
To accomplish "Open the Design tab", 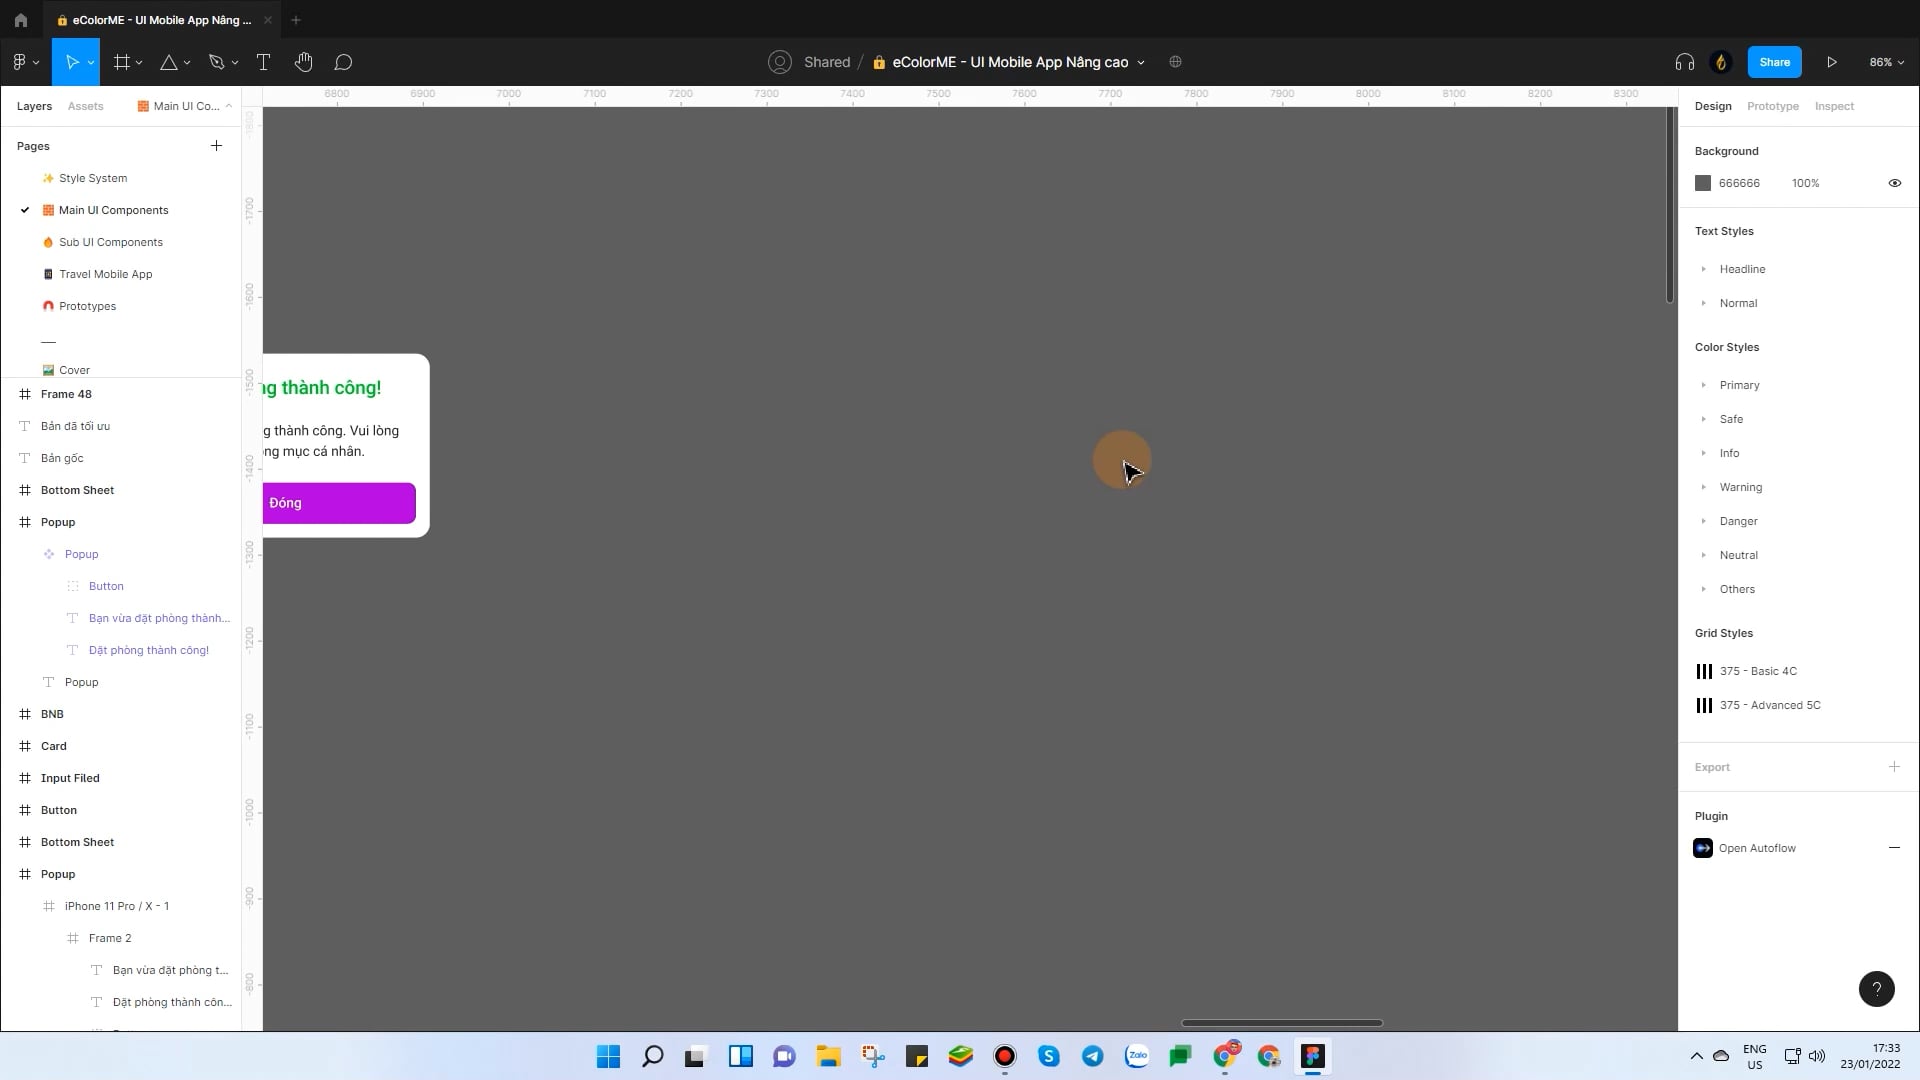I will coord(1713,106).
